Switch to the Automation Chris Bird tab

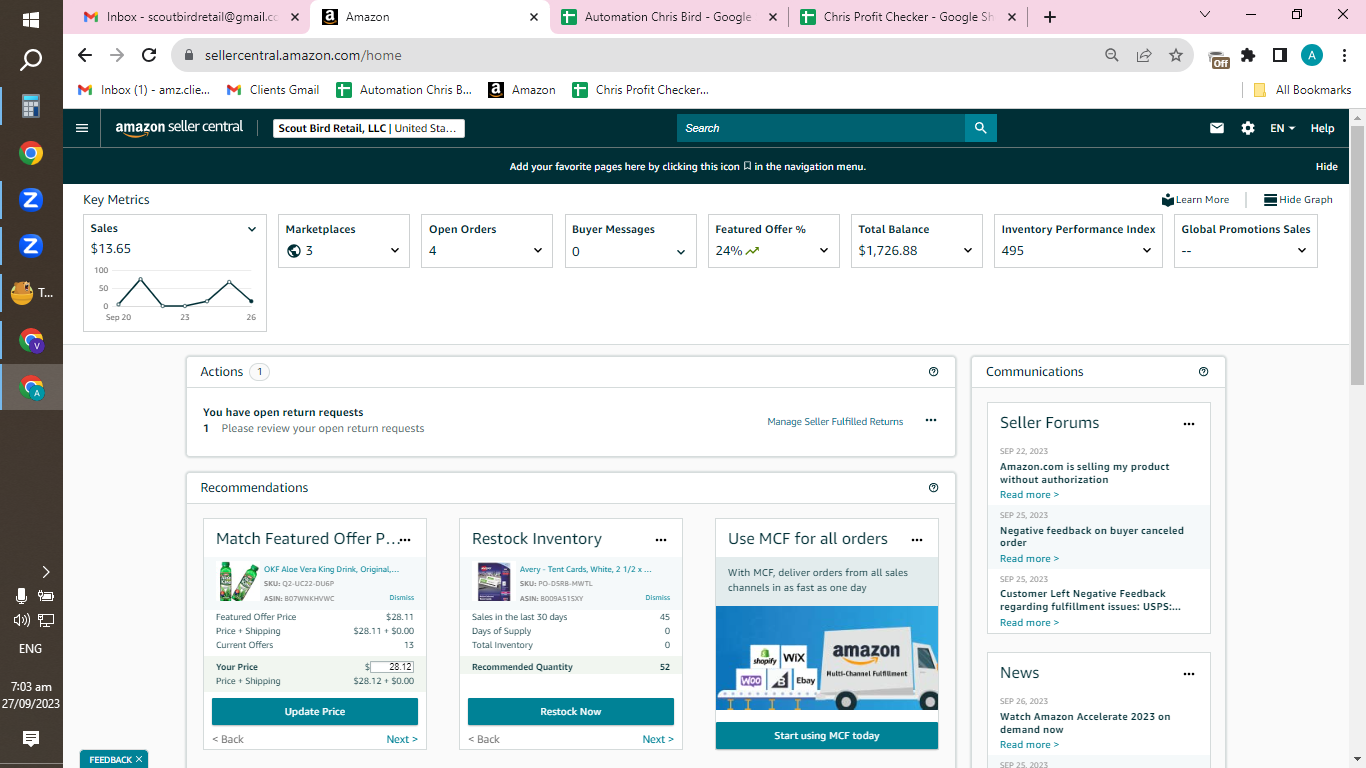point(667,17)
